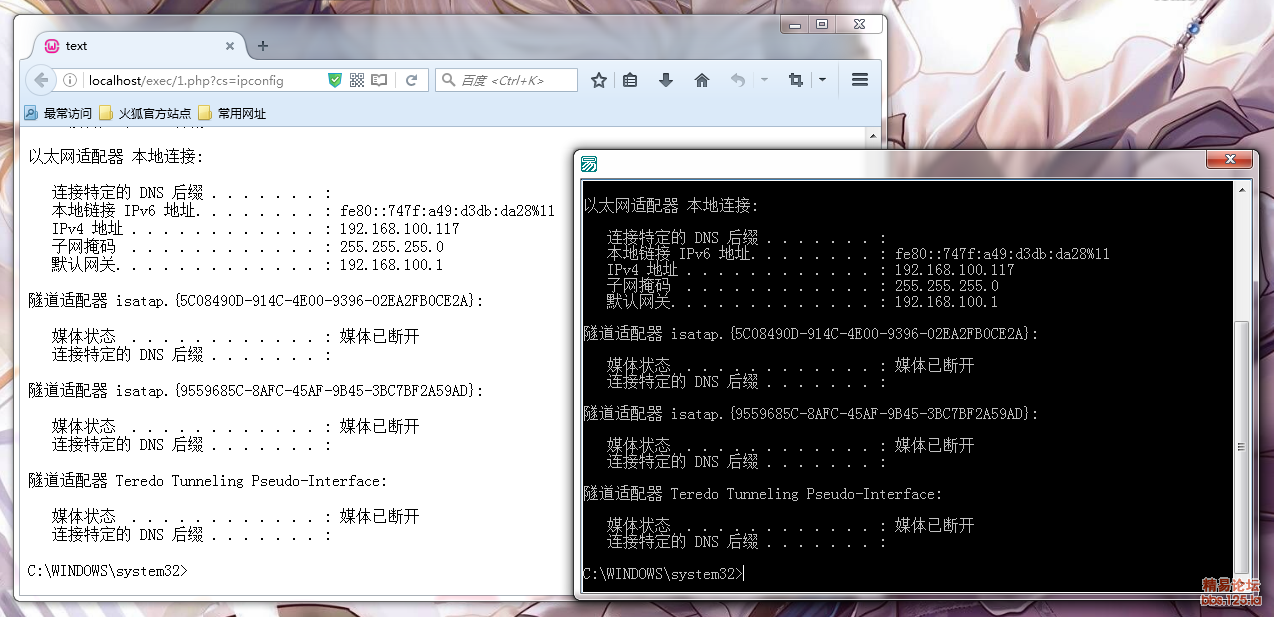
Task: Open 火狐官方站点 bookmark folder
Action: [145, 113]
